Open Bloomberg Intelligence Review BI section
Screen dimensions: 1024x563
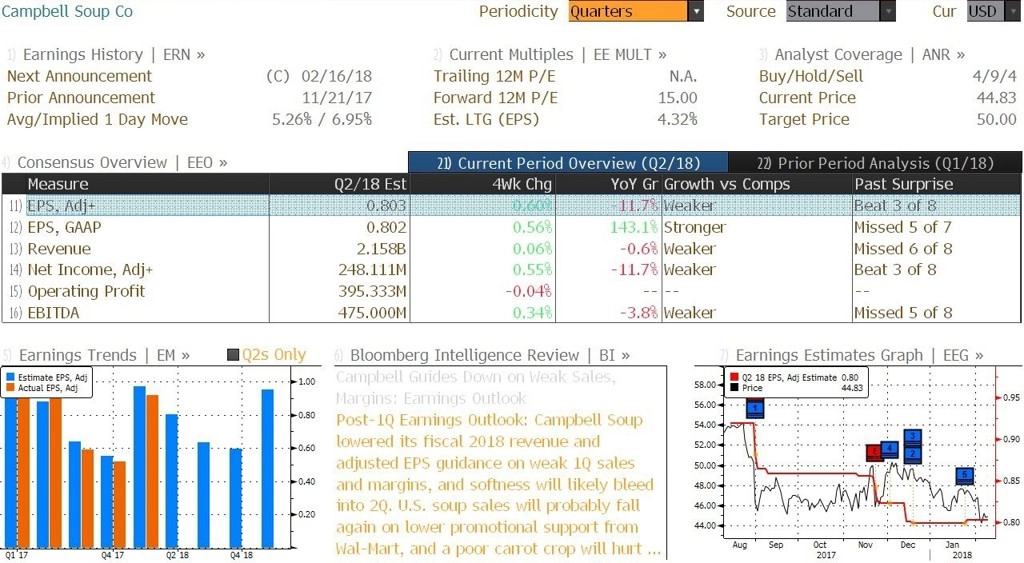[482, 355]
